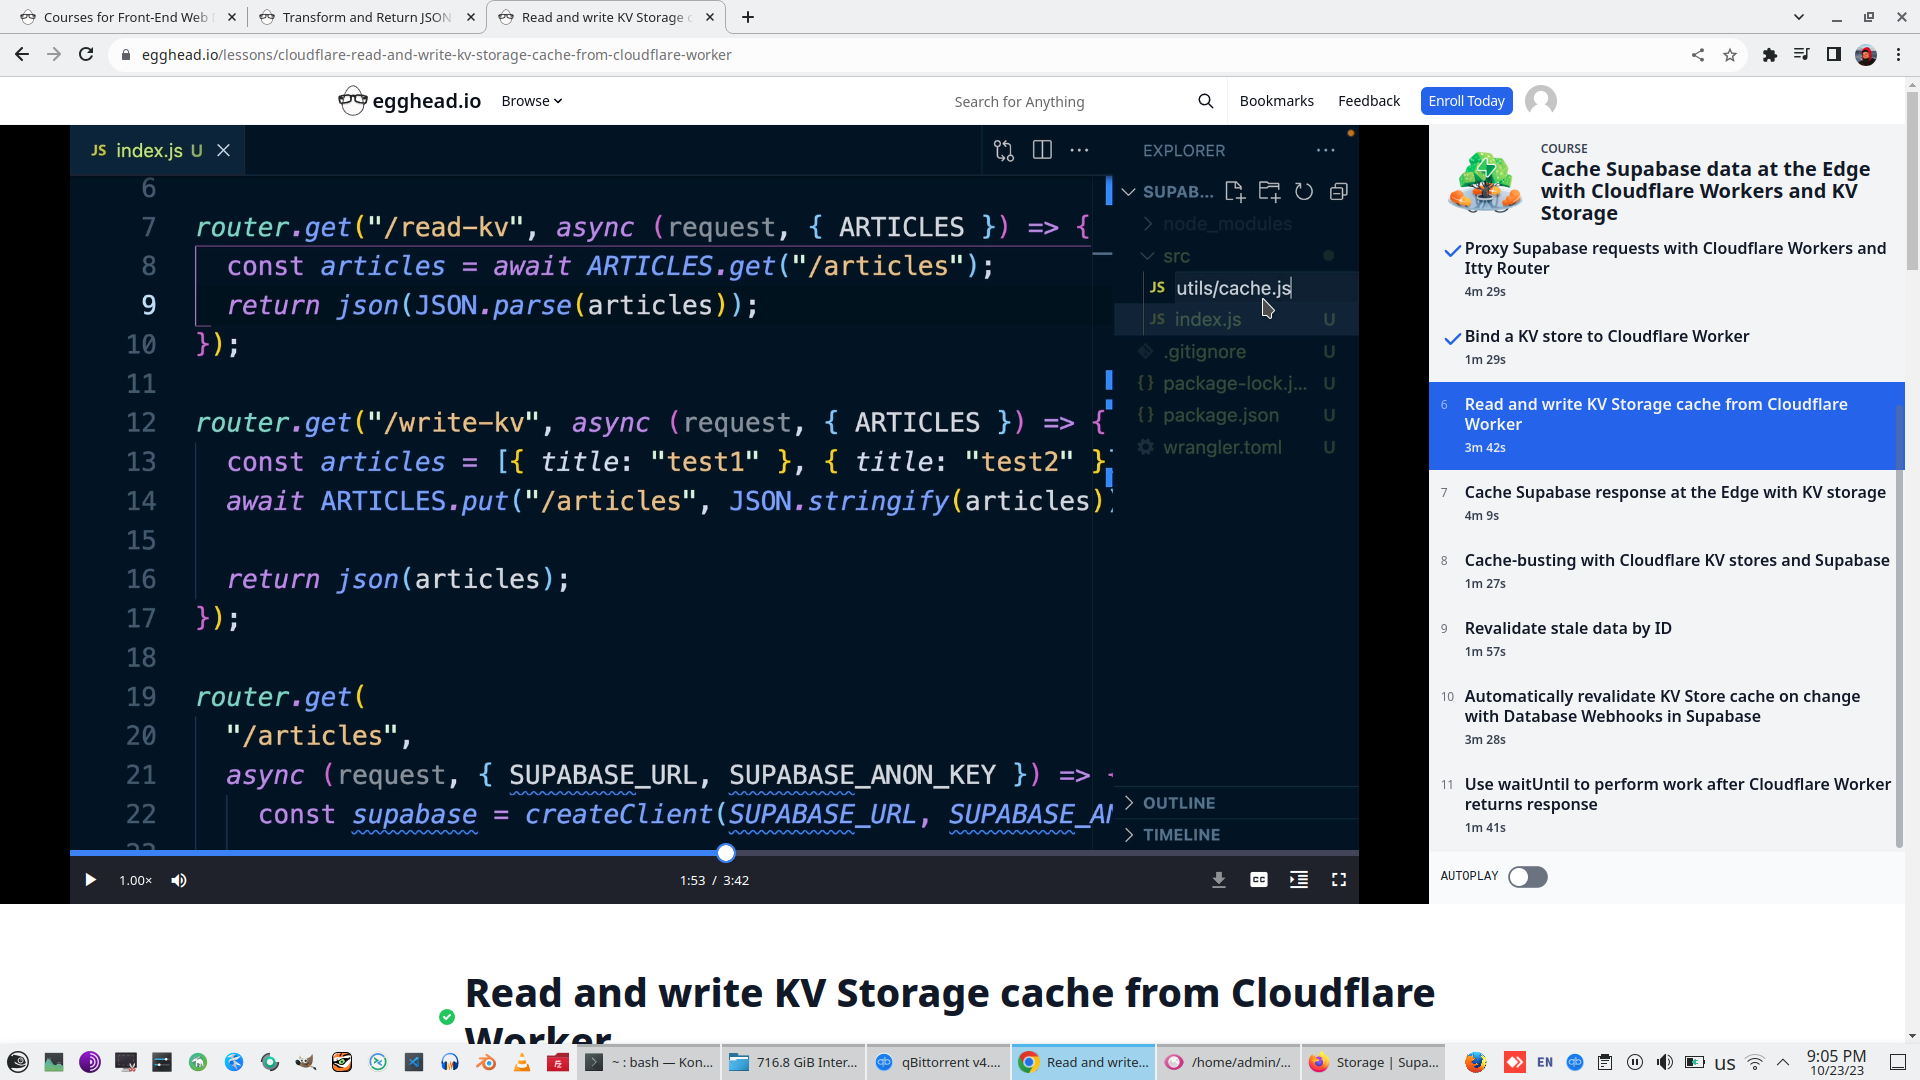Toggle the Autoplay switch
The image size is (1920, 1080).
(x=1527, y=877)
